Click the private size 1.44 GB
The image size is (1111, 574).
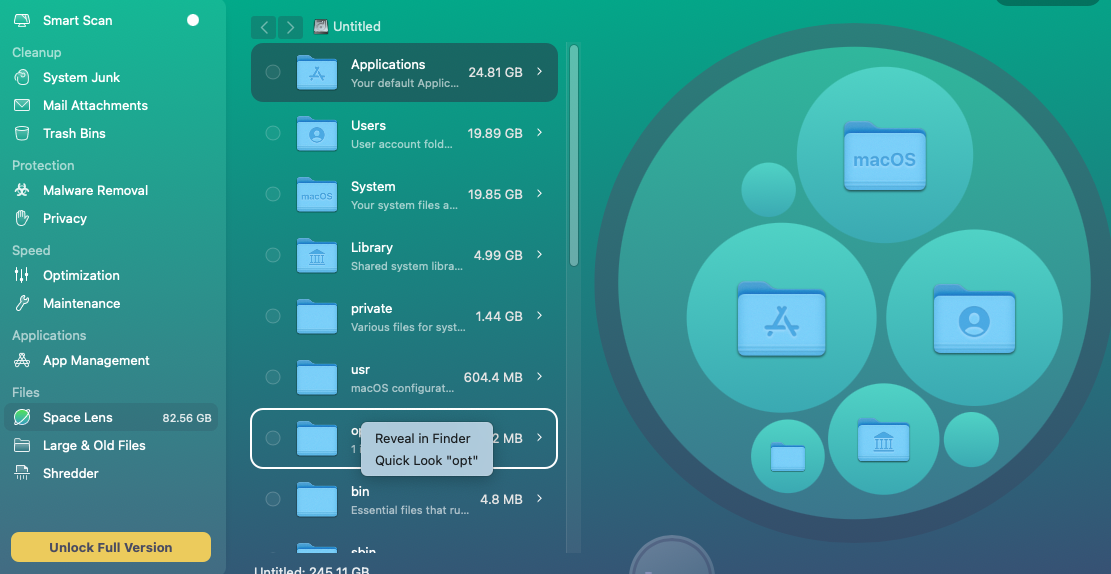[x=499, y=316]
